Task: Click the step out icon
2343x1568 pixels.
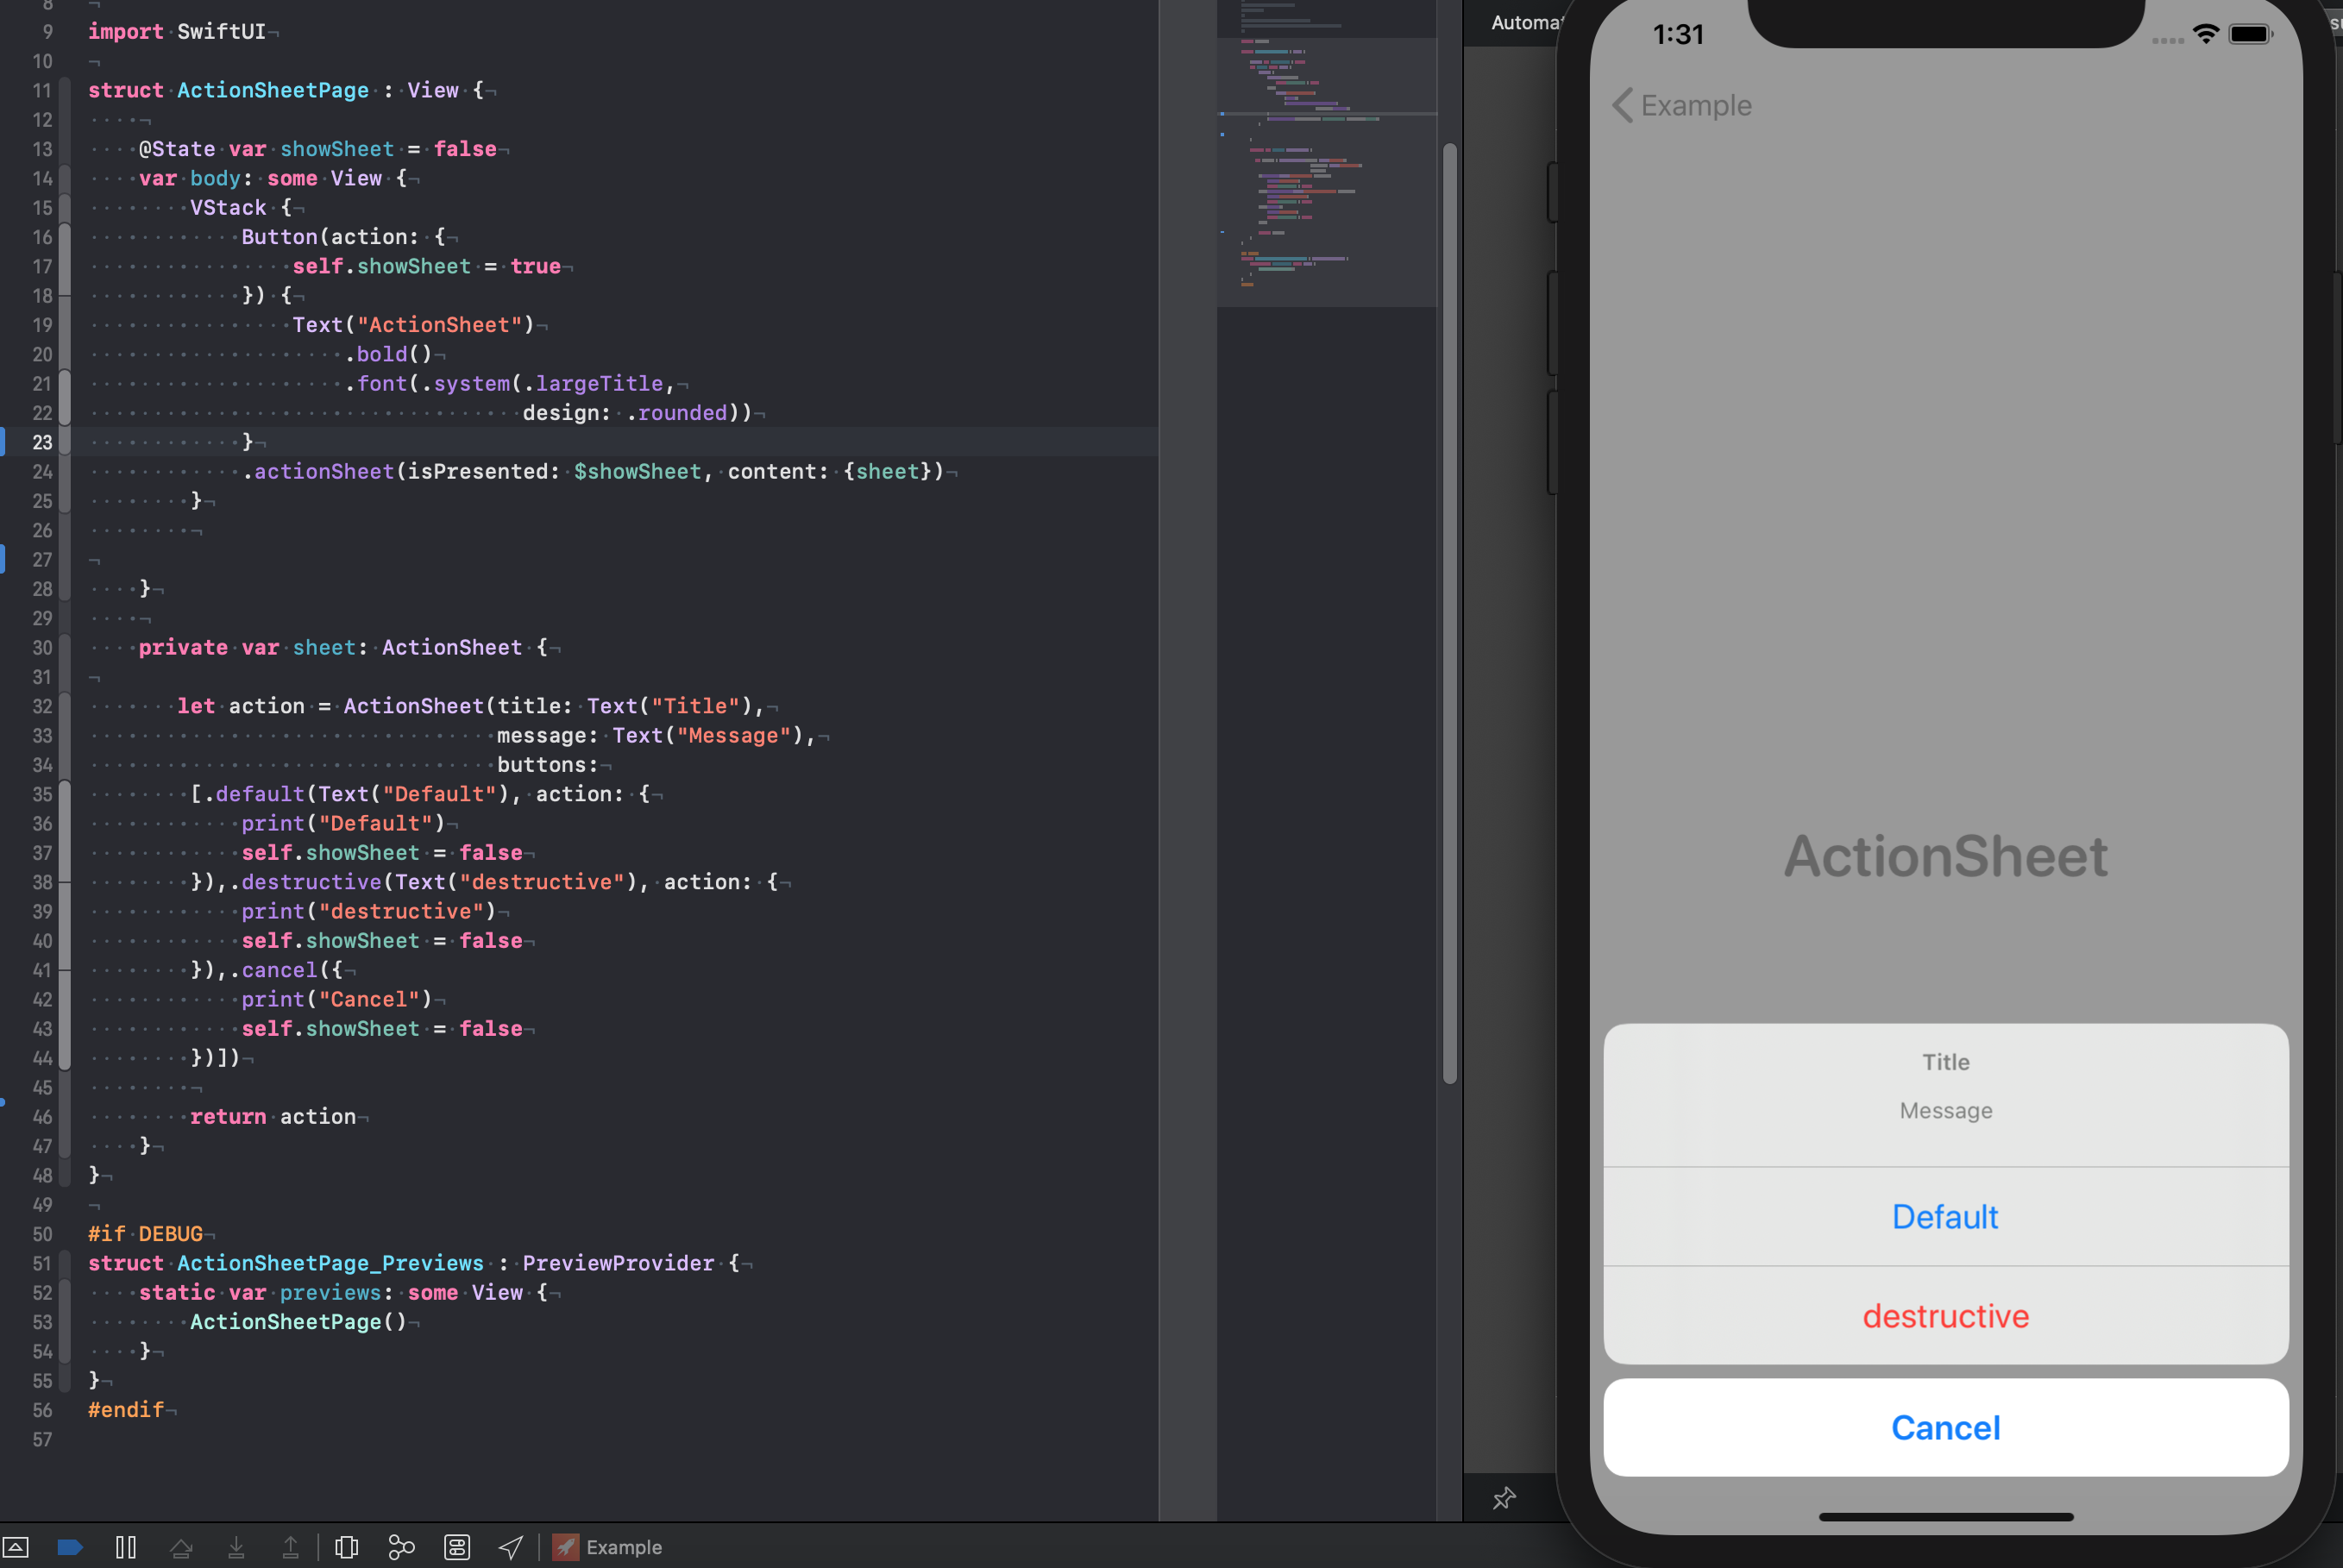Action: 290,1546
